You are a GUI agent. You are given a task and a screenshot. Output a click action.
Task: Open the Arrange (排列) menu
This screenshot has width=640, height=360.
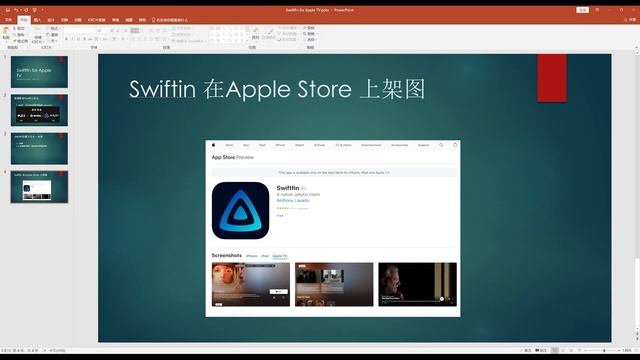[x=256, y=33]
